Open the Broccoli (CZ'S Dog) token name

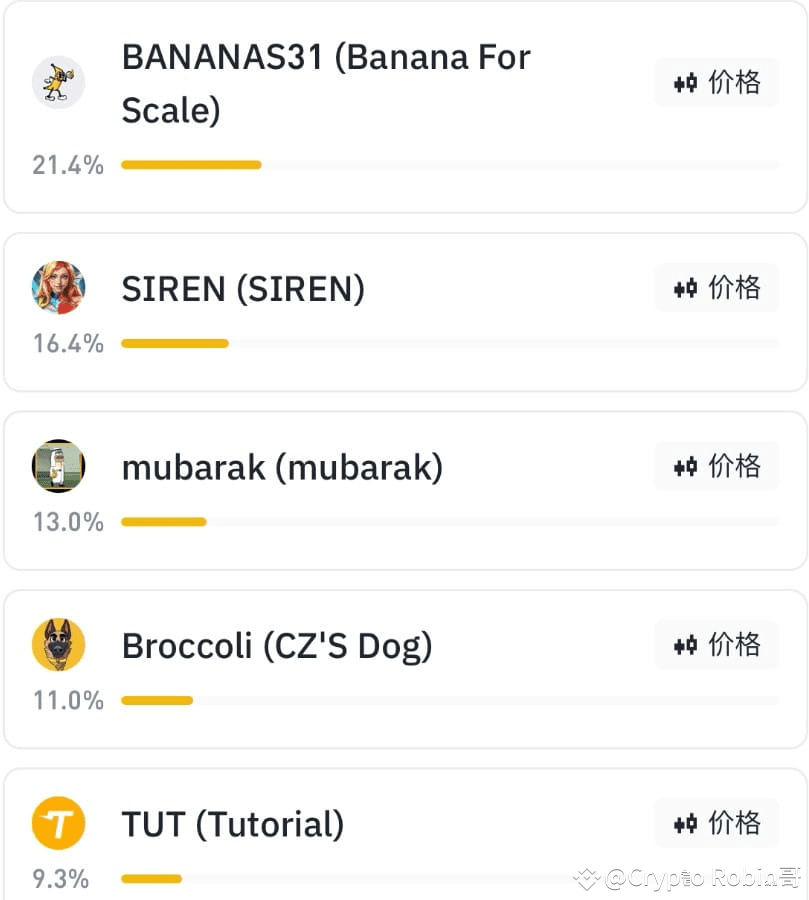tap(277, 646)
